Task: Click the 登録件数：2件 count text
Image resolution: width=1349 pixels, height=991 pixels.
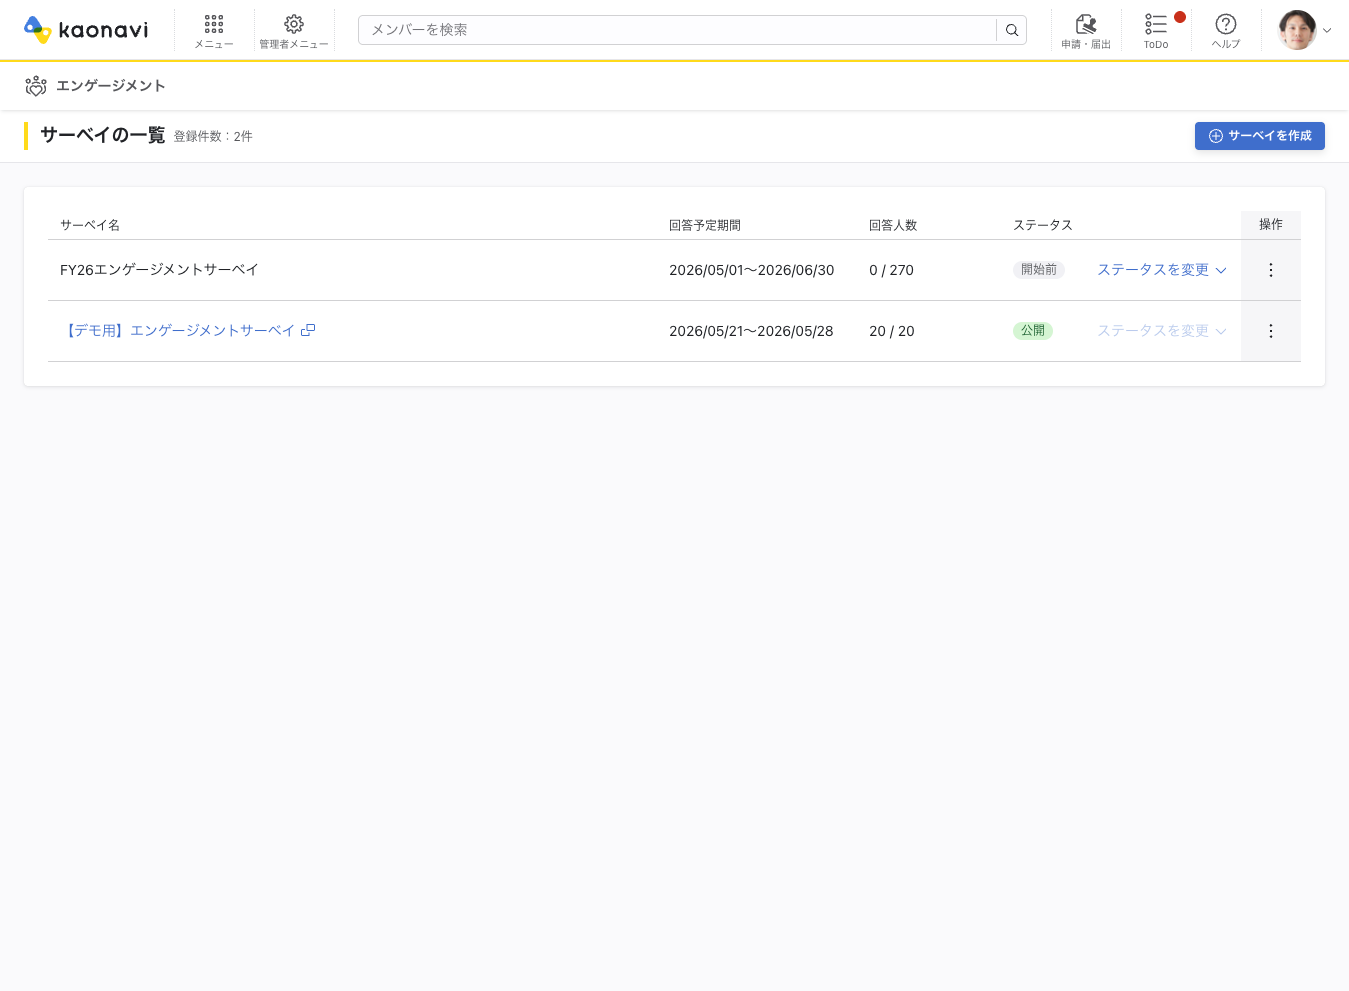Action: tap(213, 137)
